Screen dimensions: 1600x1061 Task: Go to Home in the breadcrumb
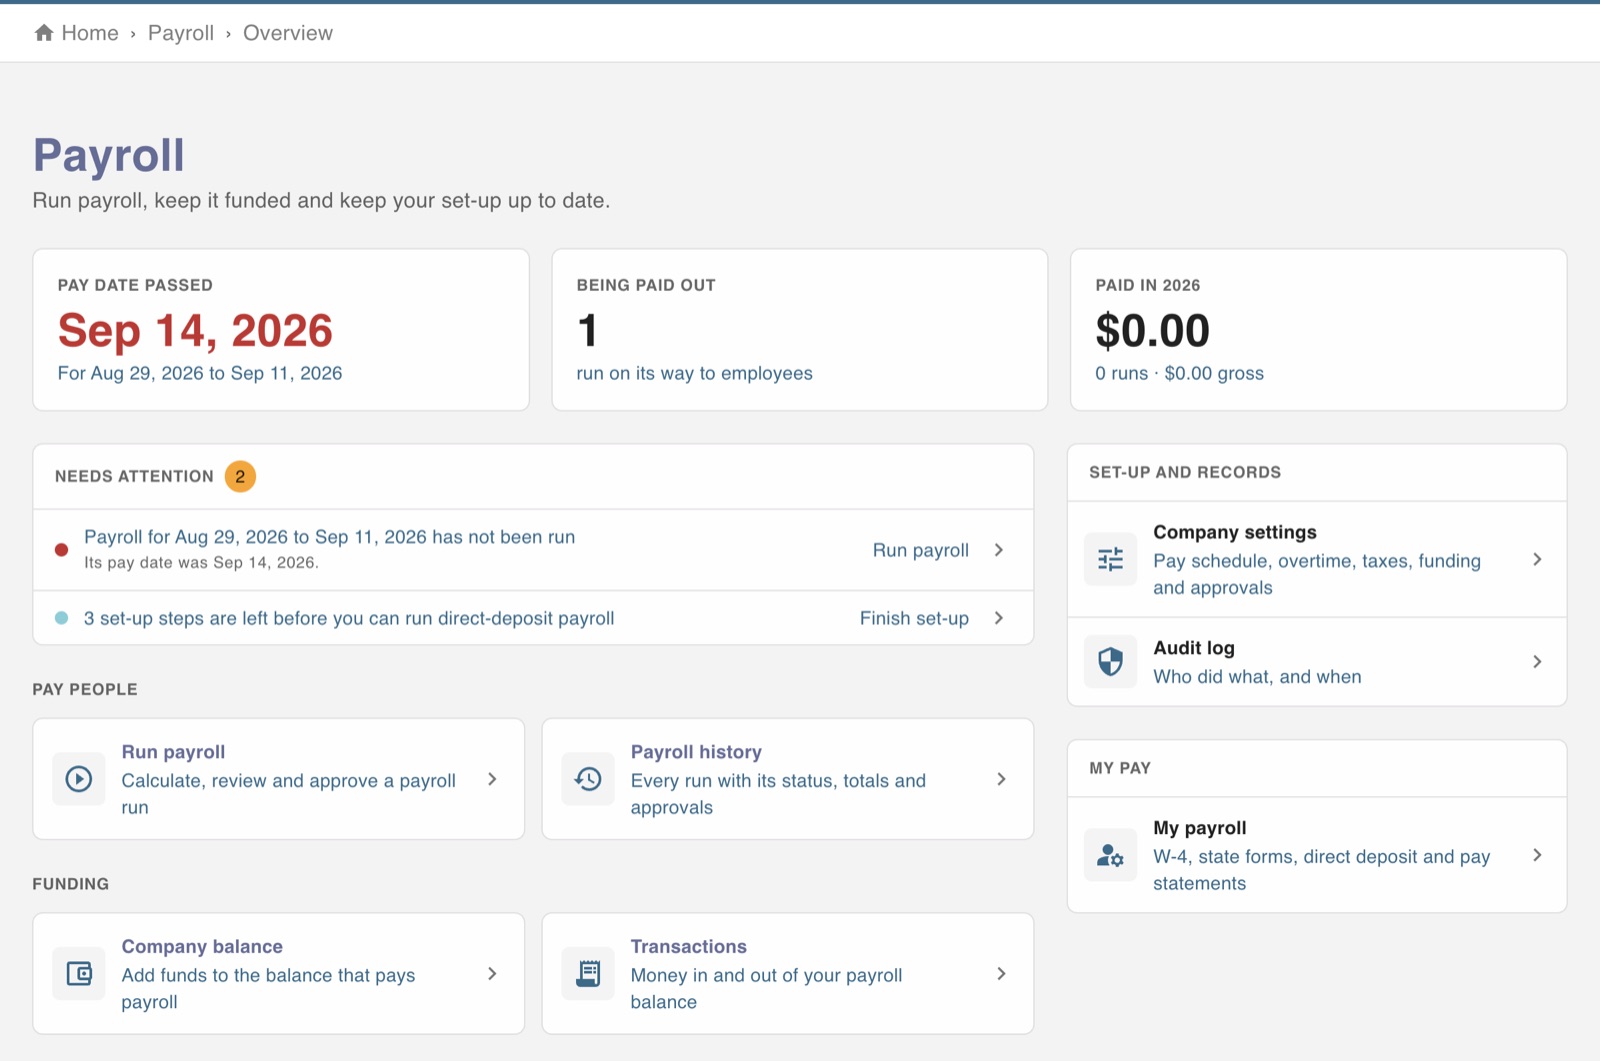(90, 33)
